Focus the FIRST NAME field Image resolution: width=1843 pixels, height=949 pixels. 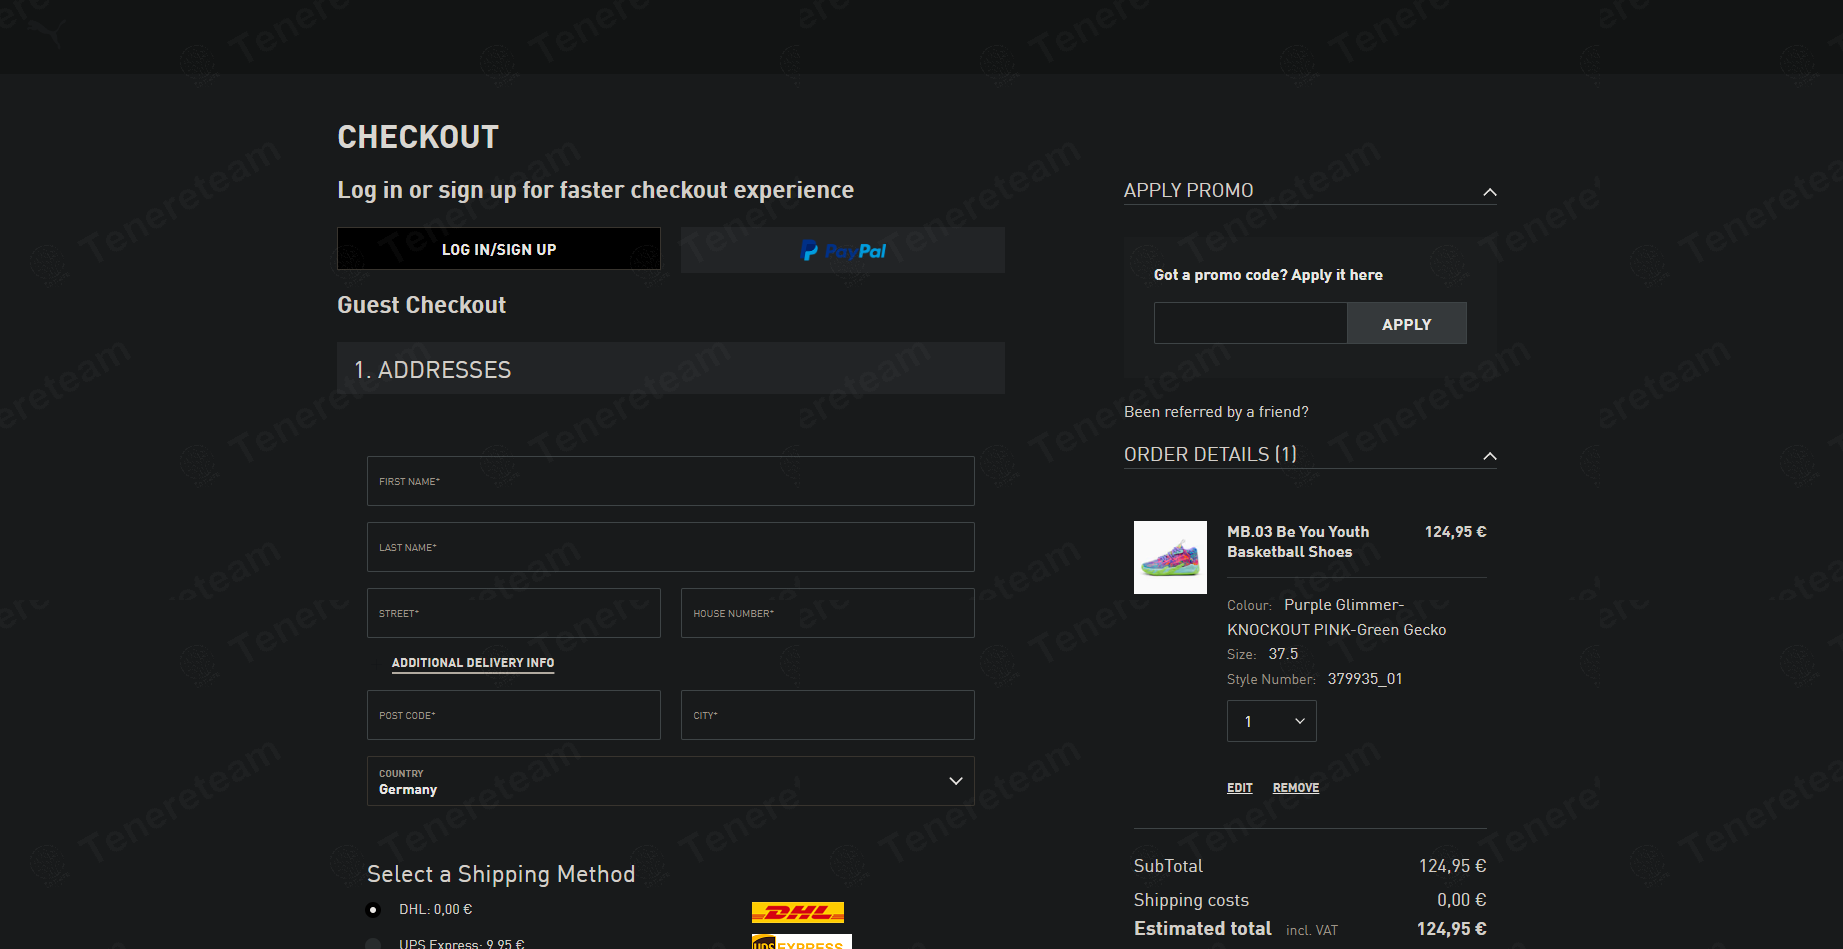pyautogui.click(x=671, y=481)
